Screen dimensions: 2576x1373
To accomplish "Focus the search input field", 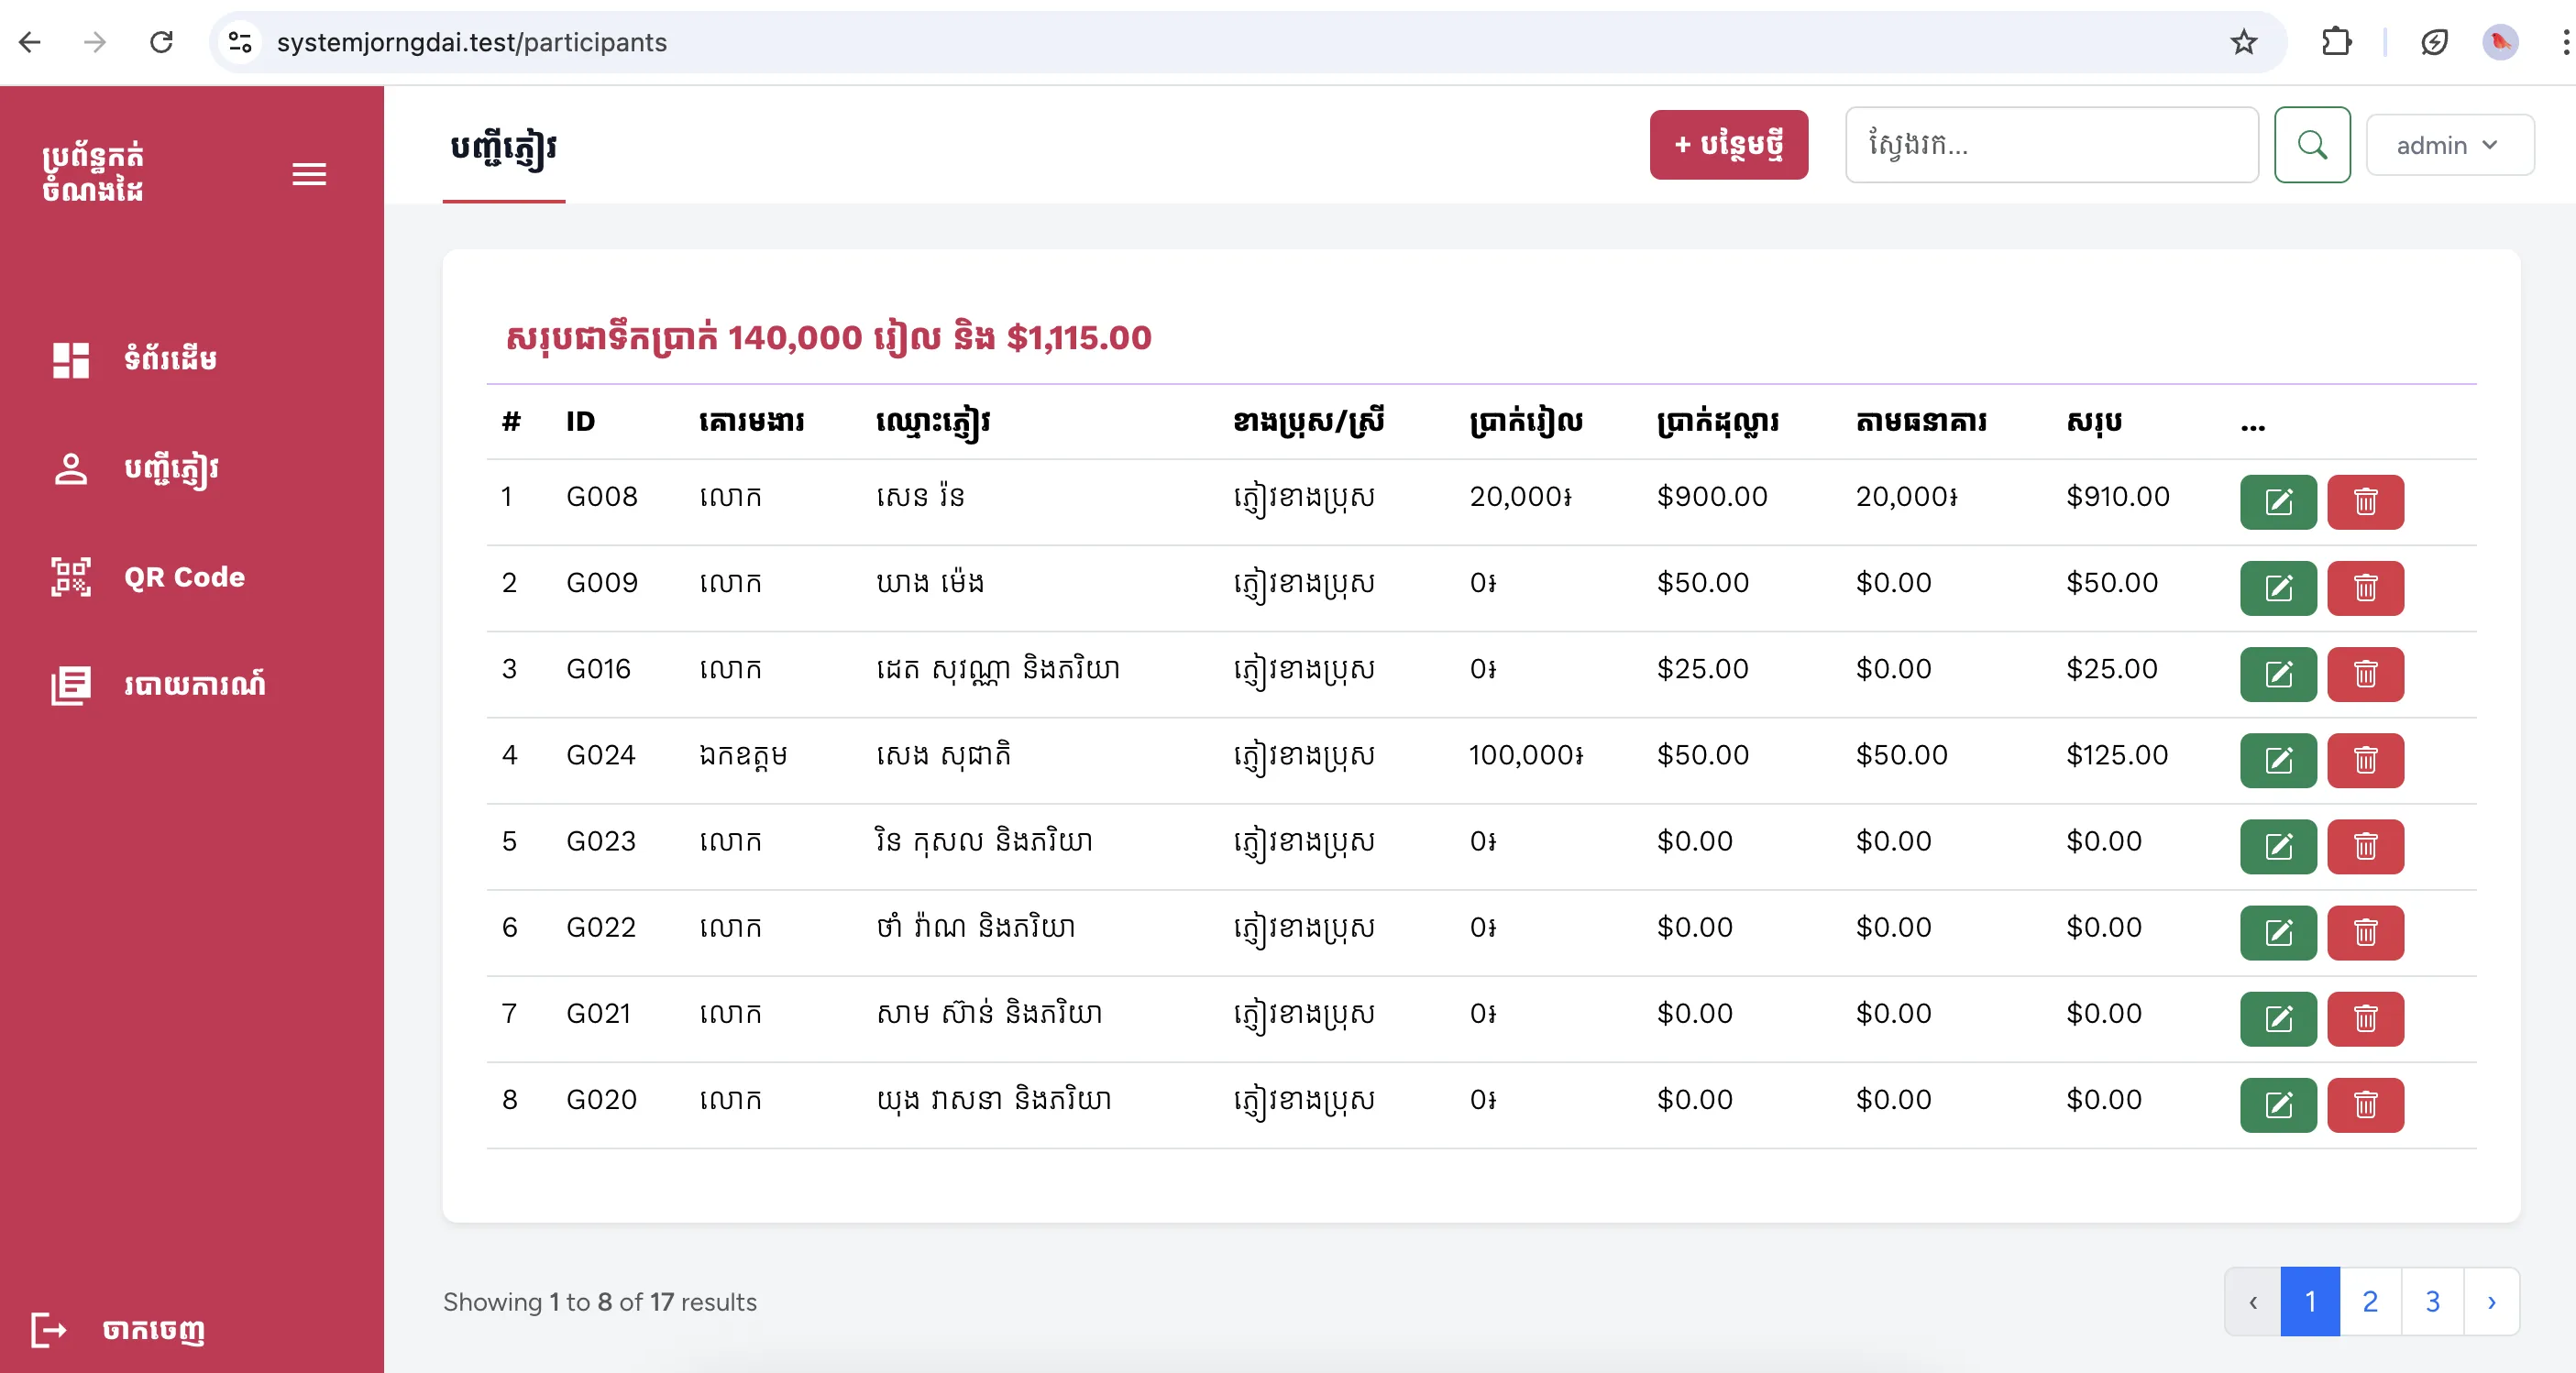I will click(x=2050, y=145).
